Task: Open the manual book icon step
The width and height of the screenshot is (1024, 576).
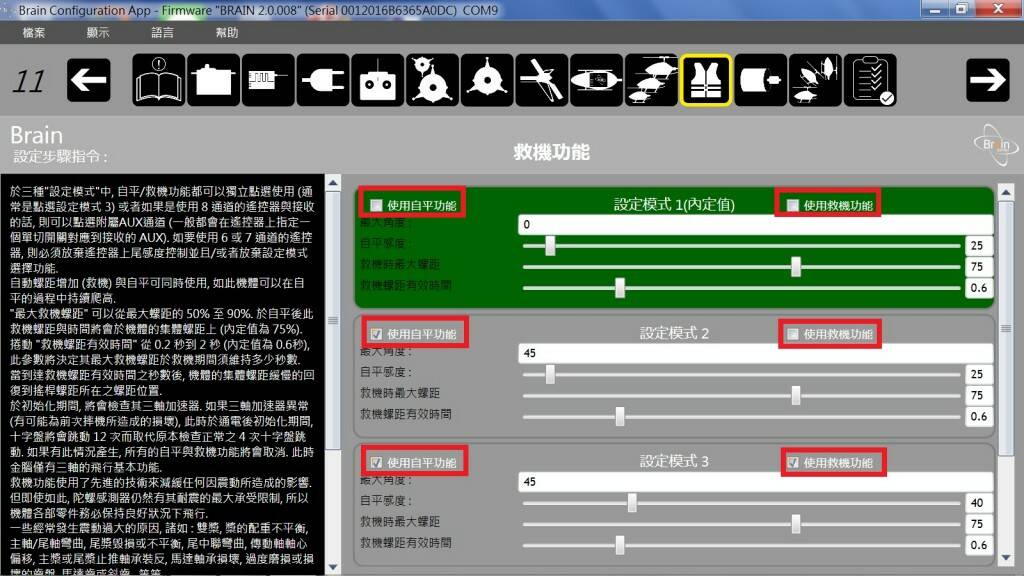Action: coord(159,80)
